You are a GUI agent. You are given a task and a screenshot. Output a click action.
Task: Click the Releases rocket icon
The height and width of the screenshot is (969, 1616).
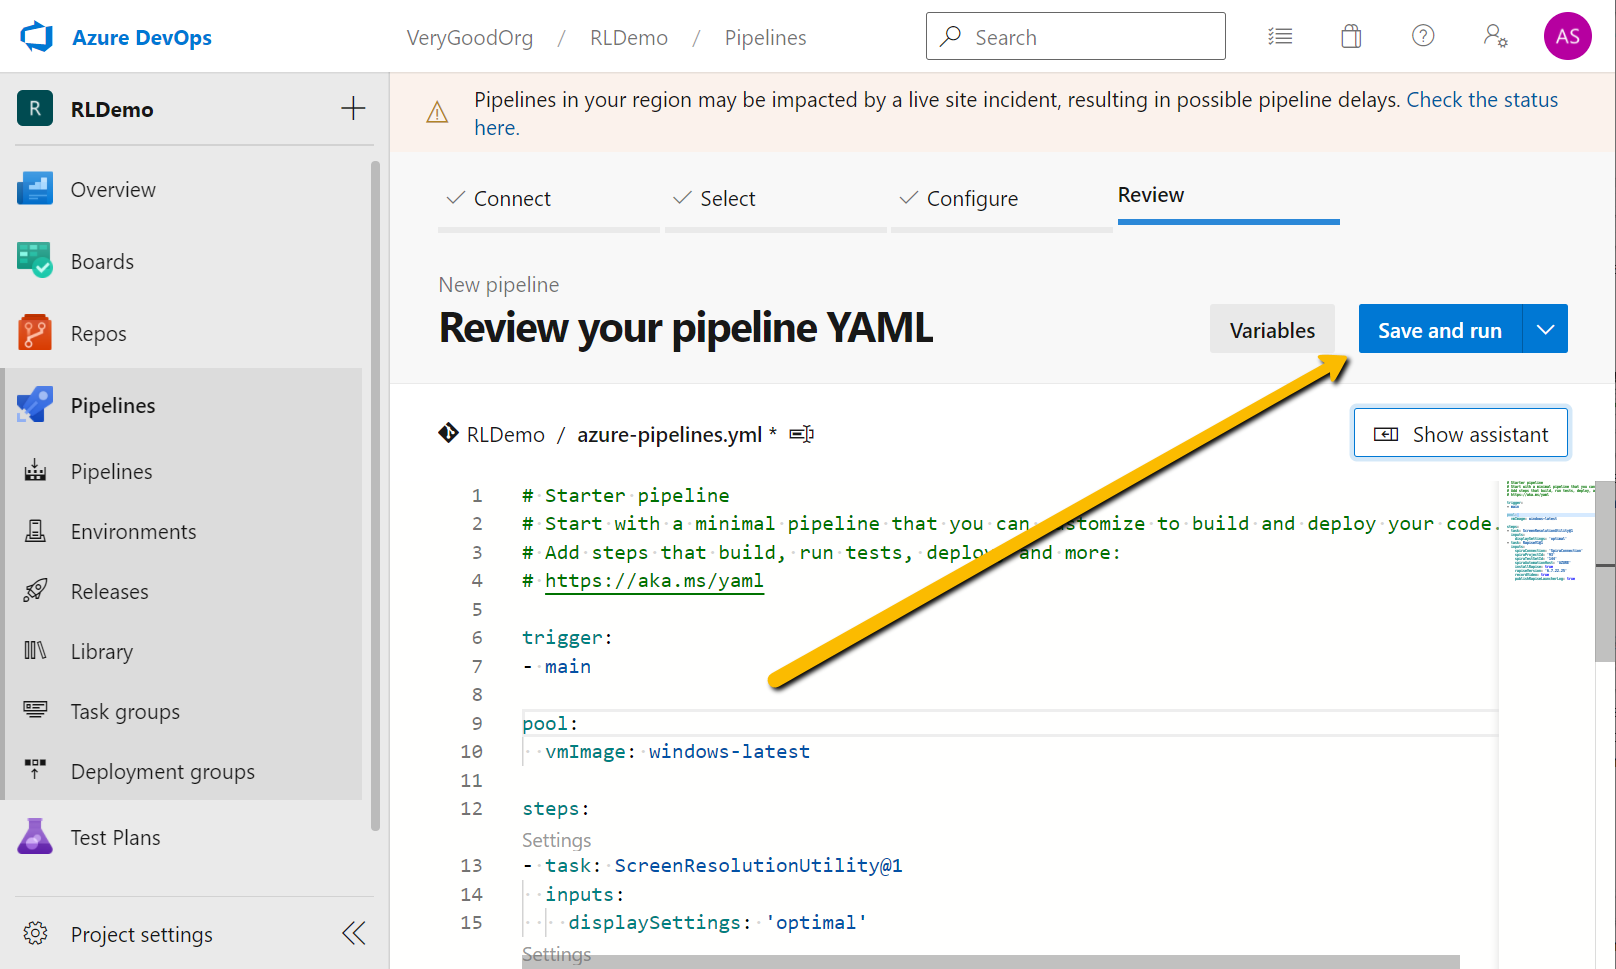click(35, 591)
